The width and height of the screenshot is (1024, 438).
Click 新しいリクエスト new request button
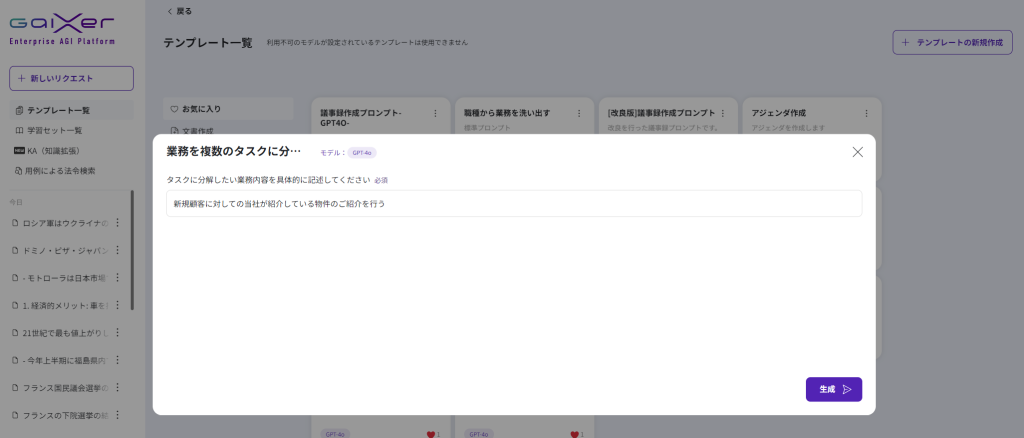(x=71, y=78)
